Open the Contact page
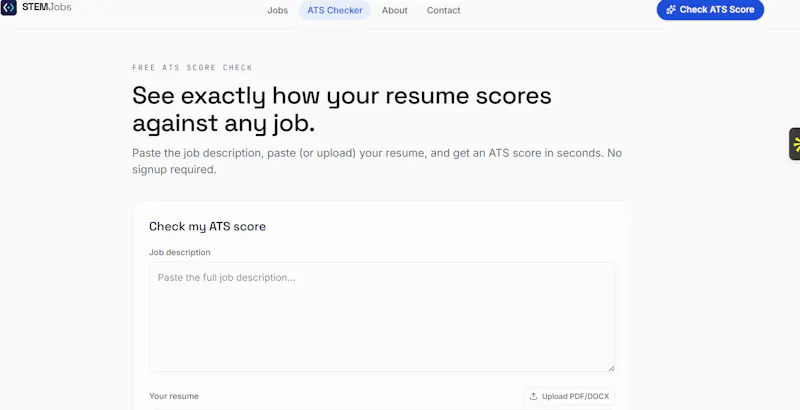The height and width of the screenshot is (410, 800). click(443, 10)
